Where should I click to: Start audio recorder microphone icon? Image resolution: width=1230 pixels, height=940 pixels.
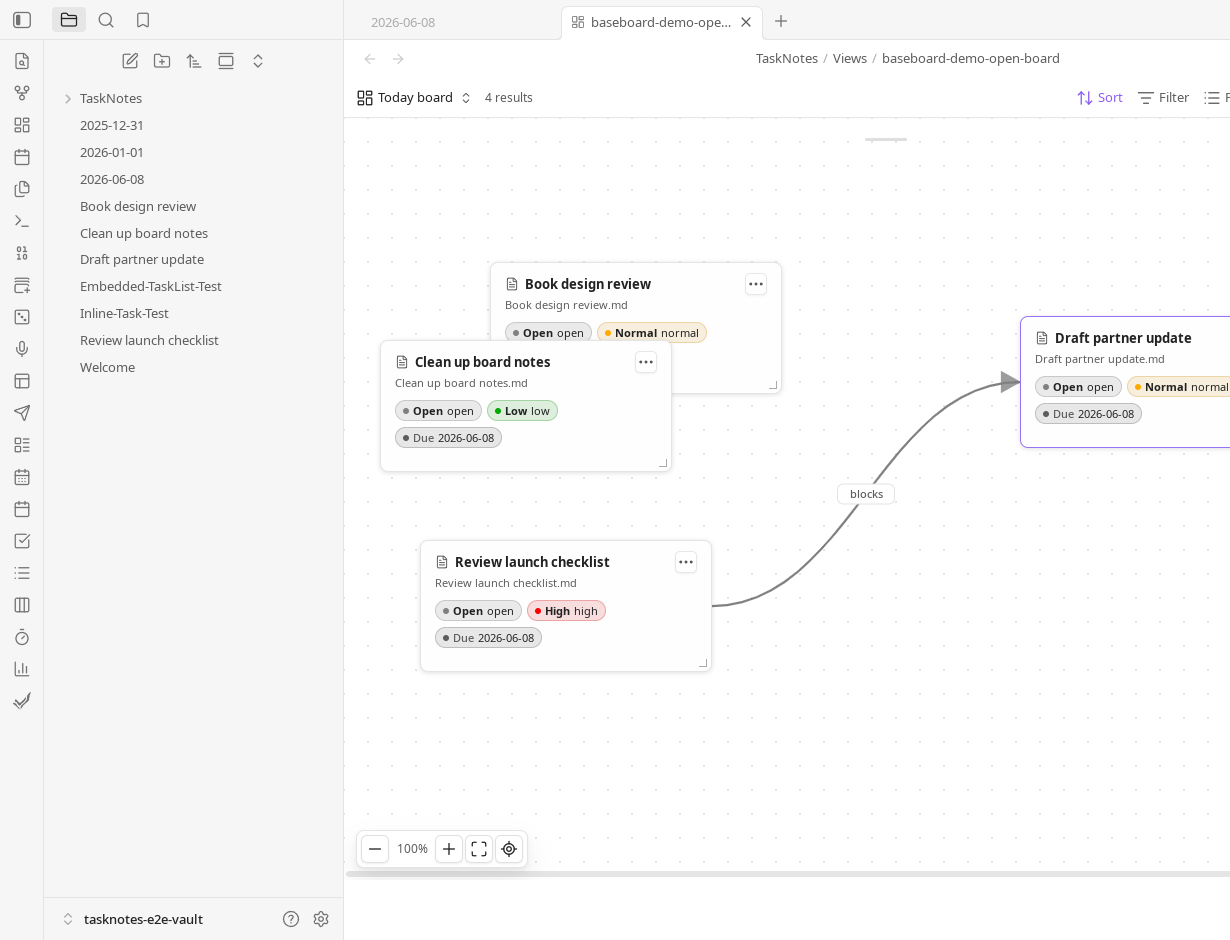[22, 349]
